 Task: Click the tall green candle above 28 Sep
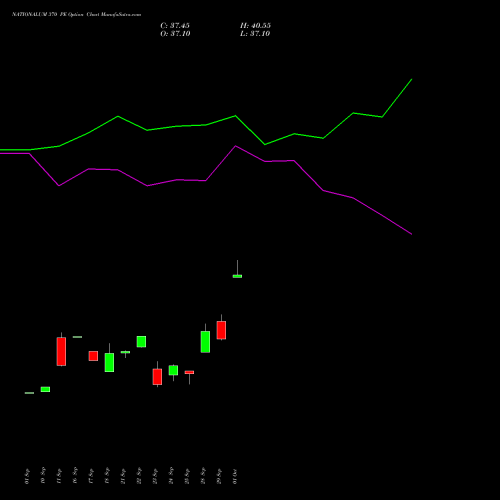(x=205, y=342)
